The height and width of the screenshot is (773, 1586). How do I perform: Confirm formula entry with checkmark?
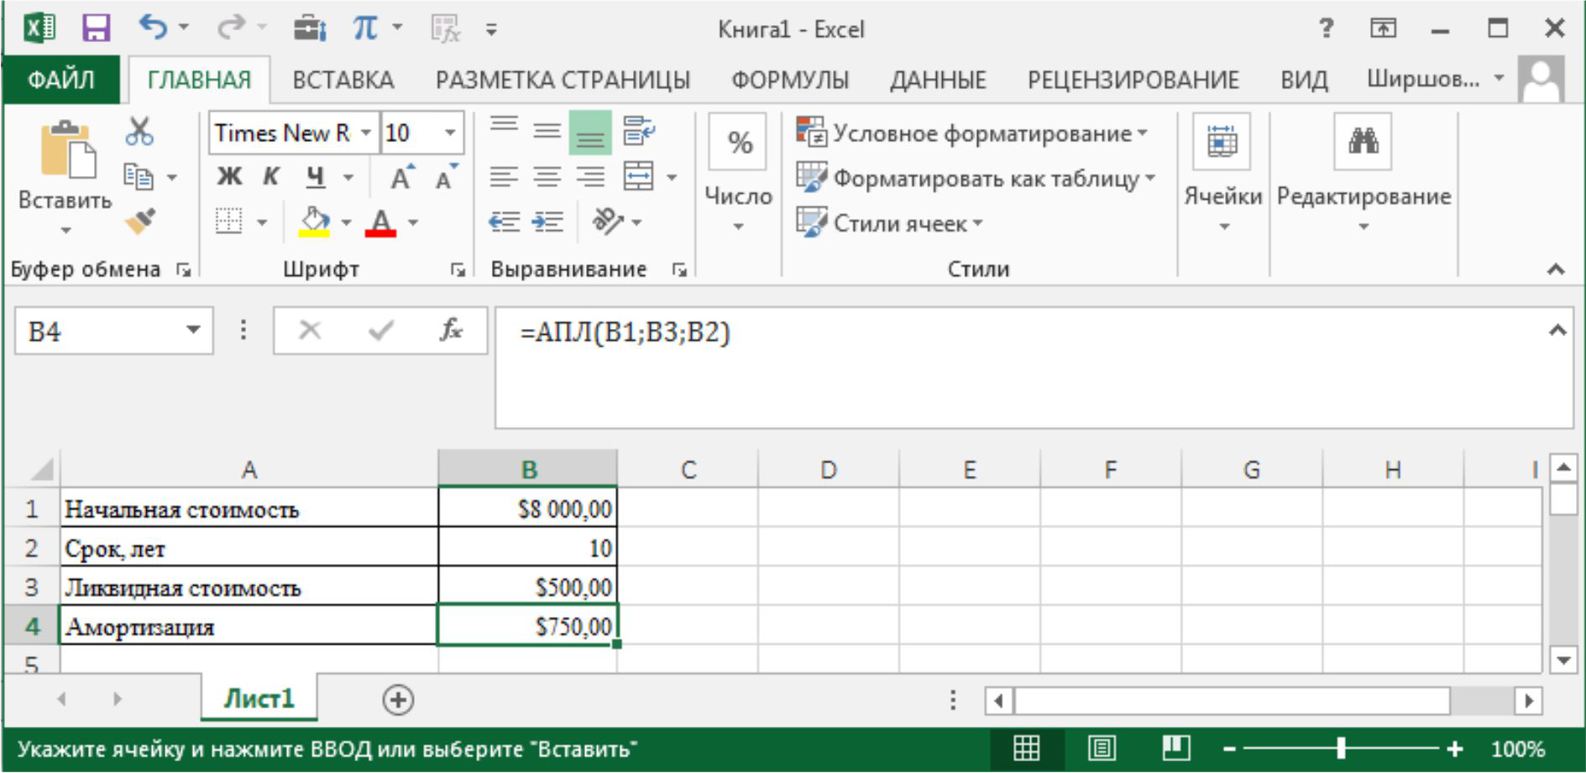pyautogui.click(x=380, y=330)
